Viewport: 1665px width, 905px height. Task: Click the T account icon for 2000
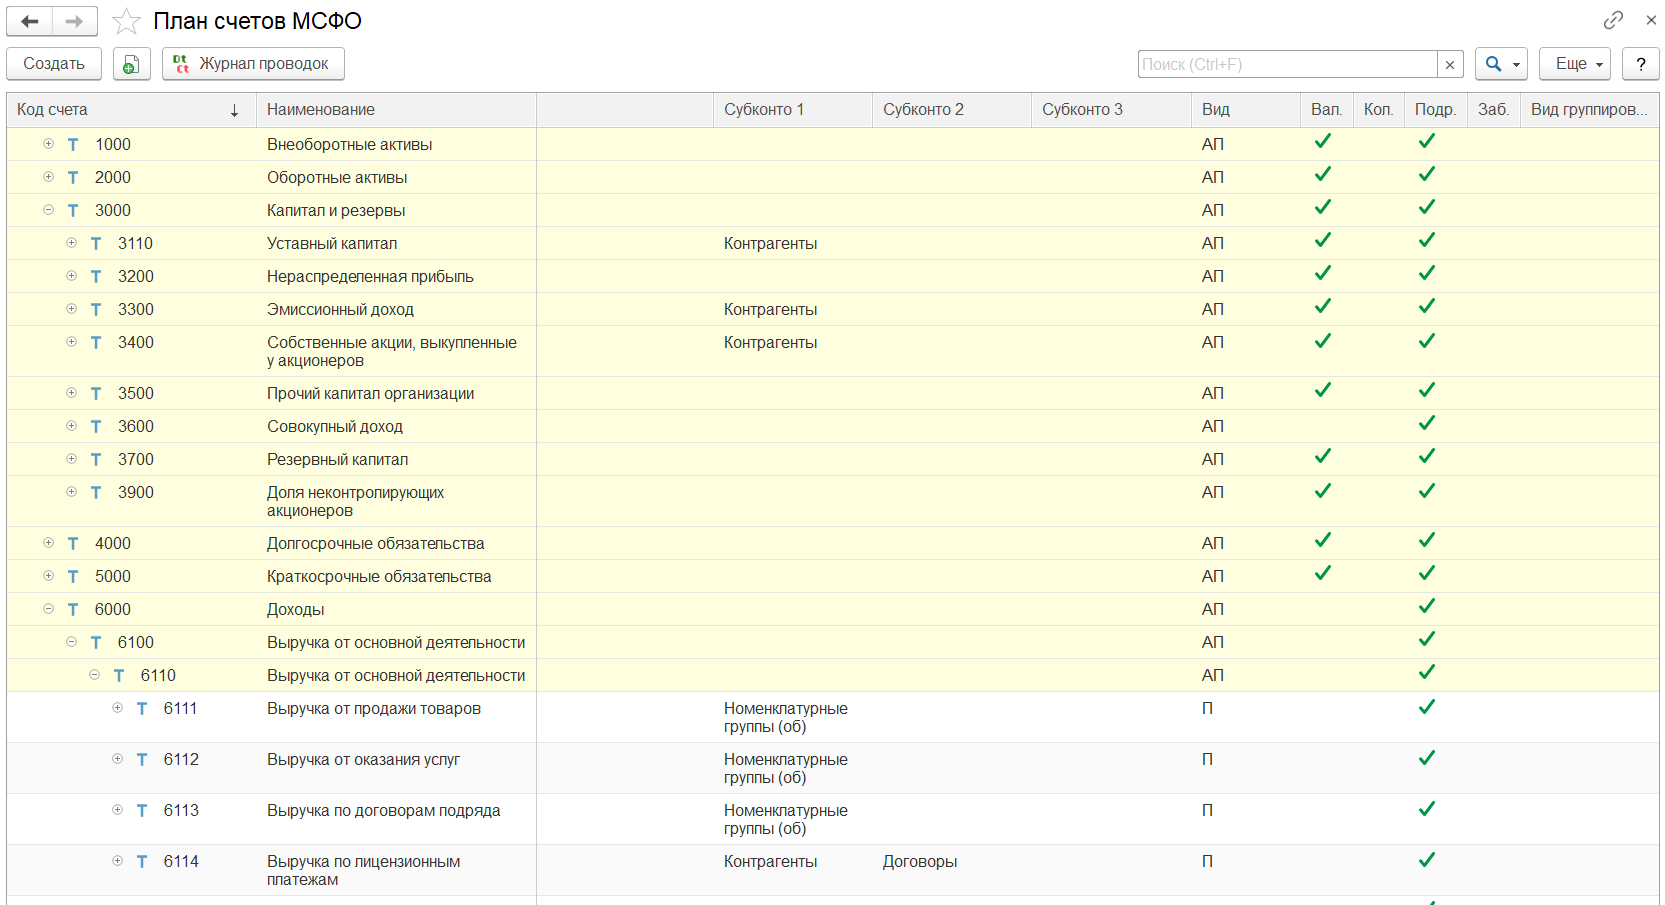click(73, 178)
